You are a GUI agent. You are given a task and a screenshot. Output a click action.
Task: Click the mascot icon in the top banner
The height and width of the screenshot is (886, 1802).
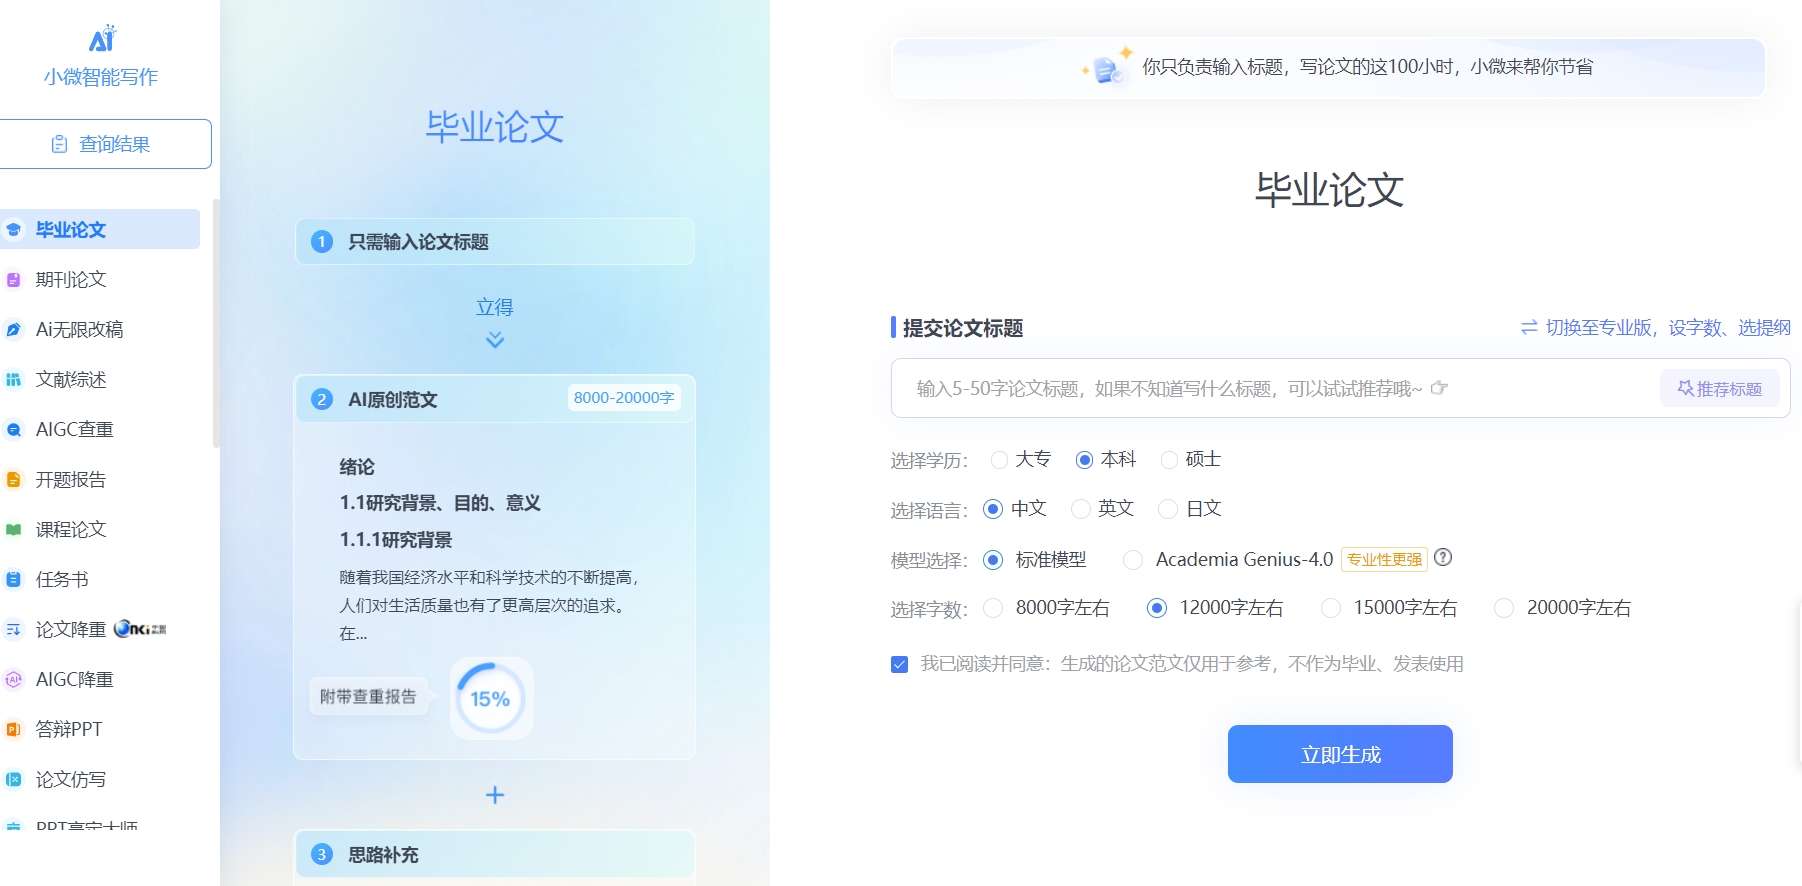1107,67
